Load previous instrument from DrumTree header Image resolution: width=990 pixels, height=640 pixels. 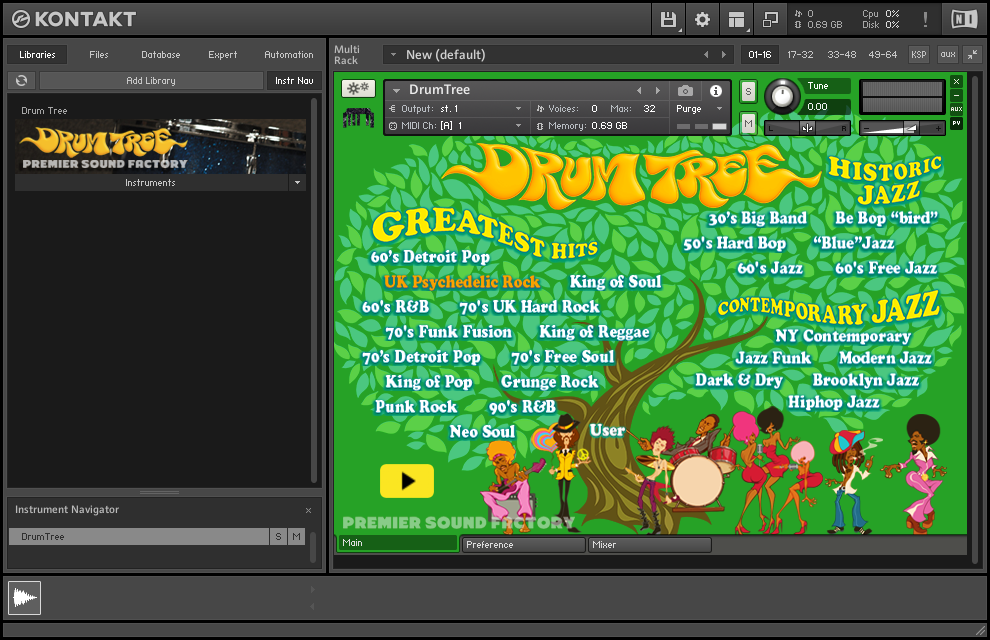[639, 90]
